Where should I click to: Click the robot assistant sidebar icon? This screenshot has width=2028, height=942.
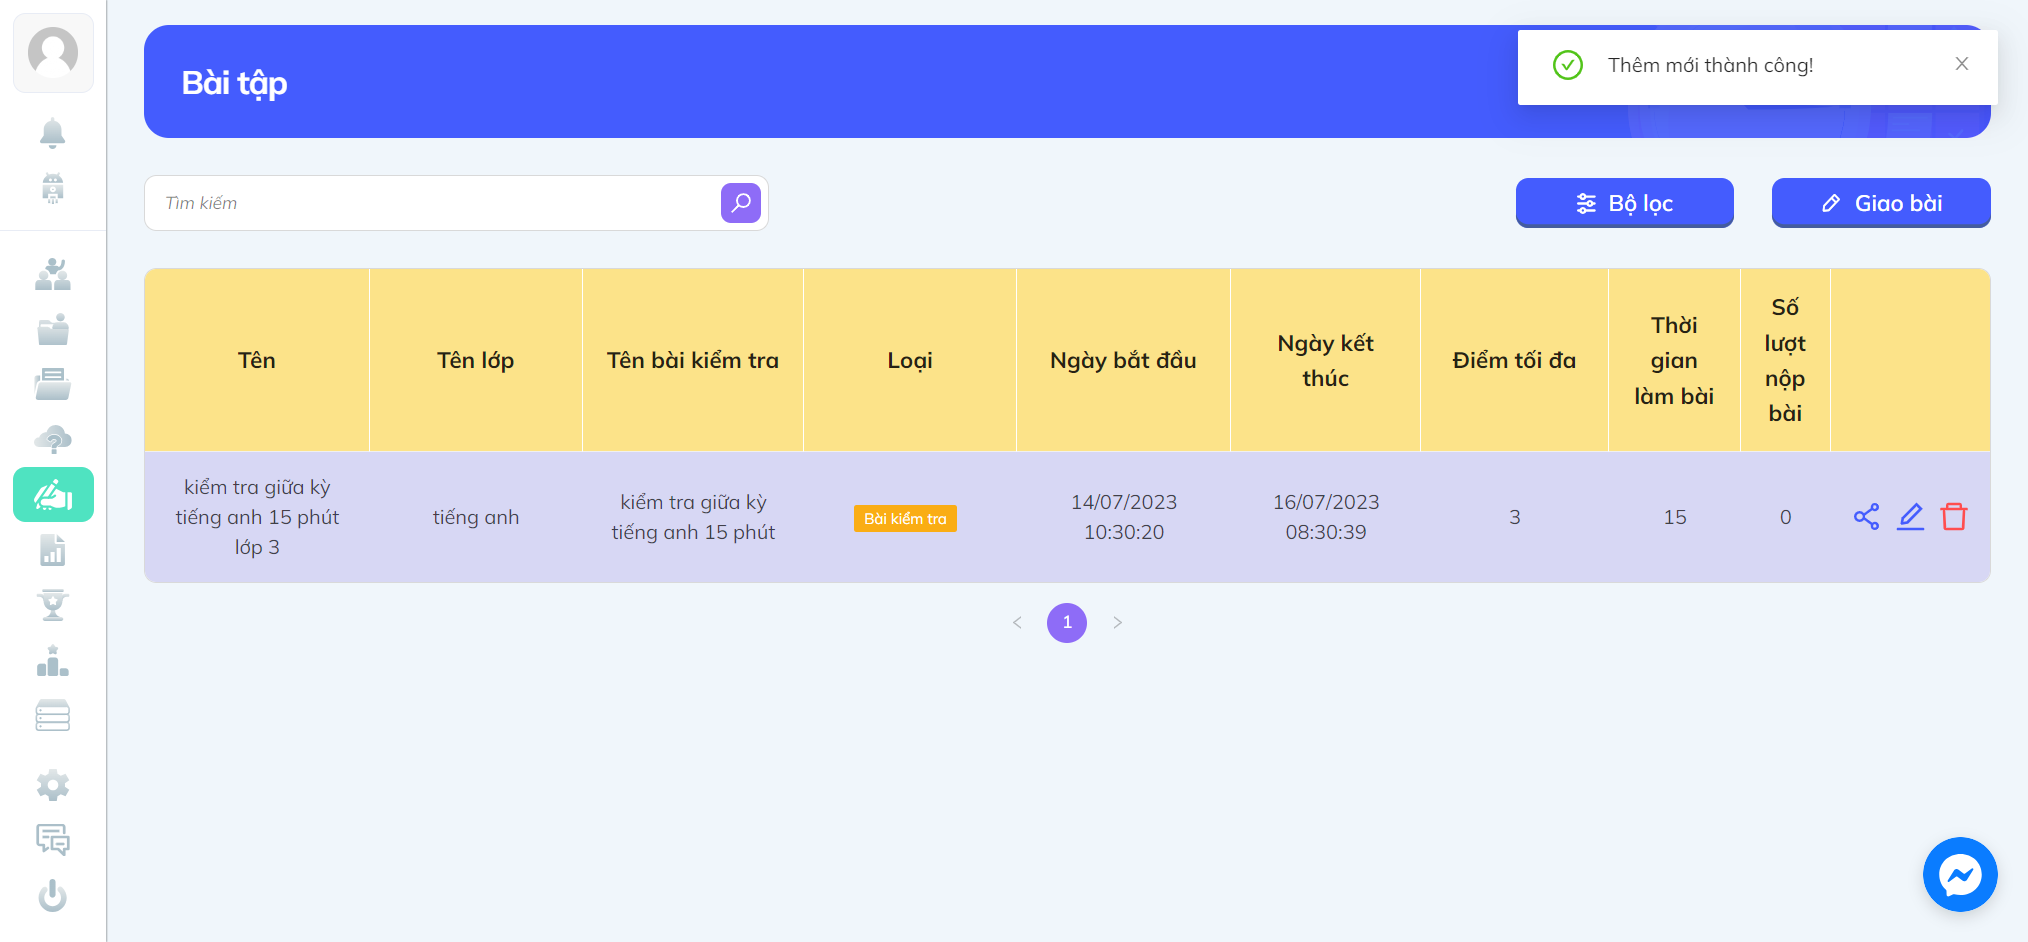(53, 188)
